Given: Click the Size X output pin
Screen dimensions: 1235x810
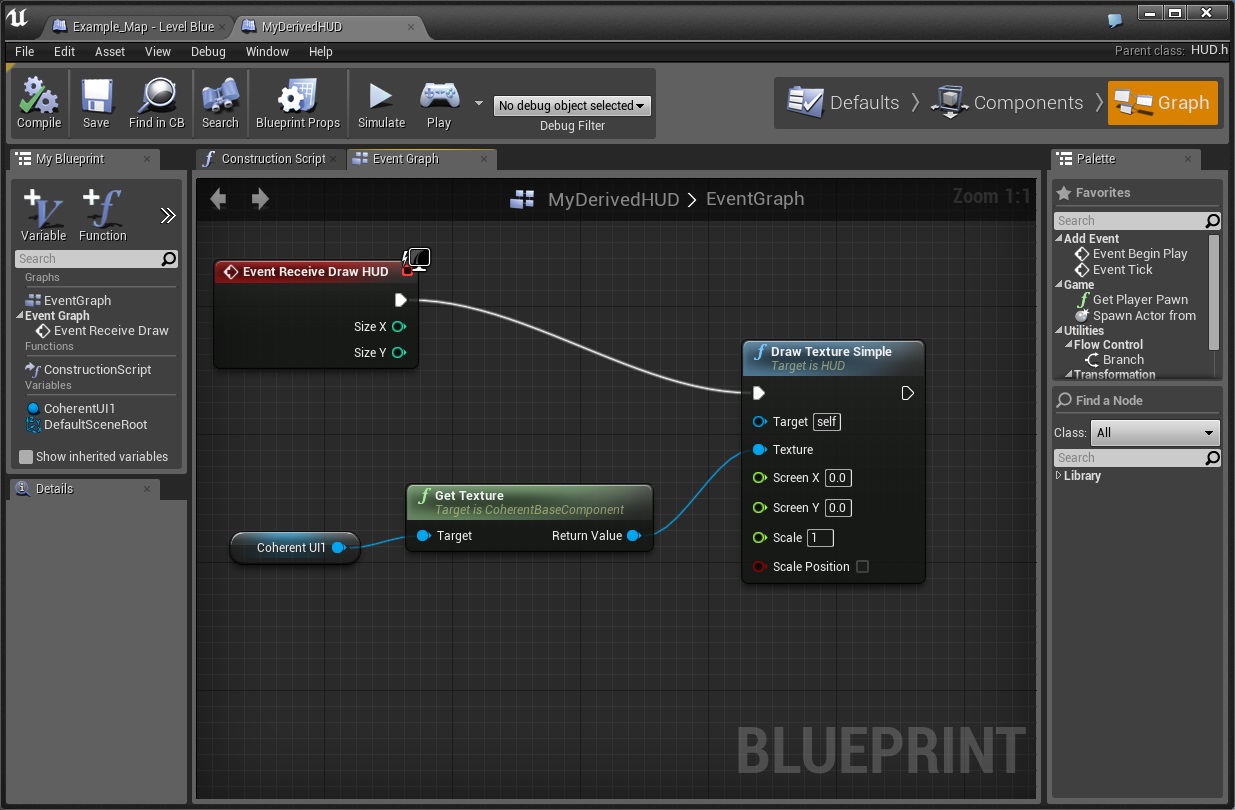Looking at the screenshot, I should [x=399, y=327].
